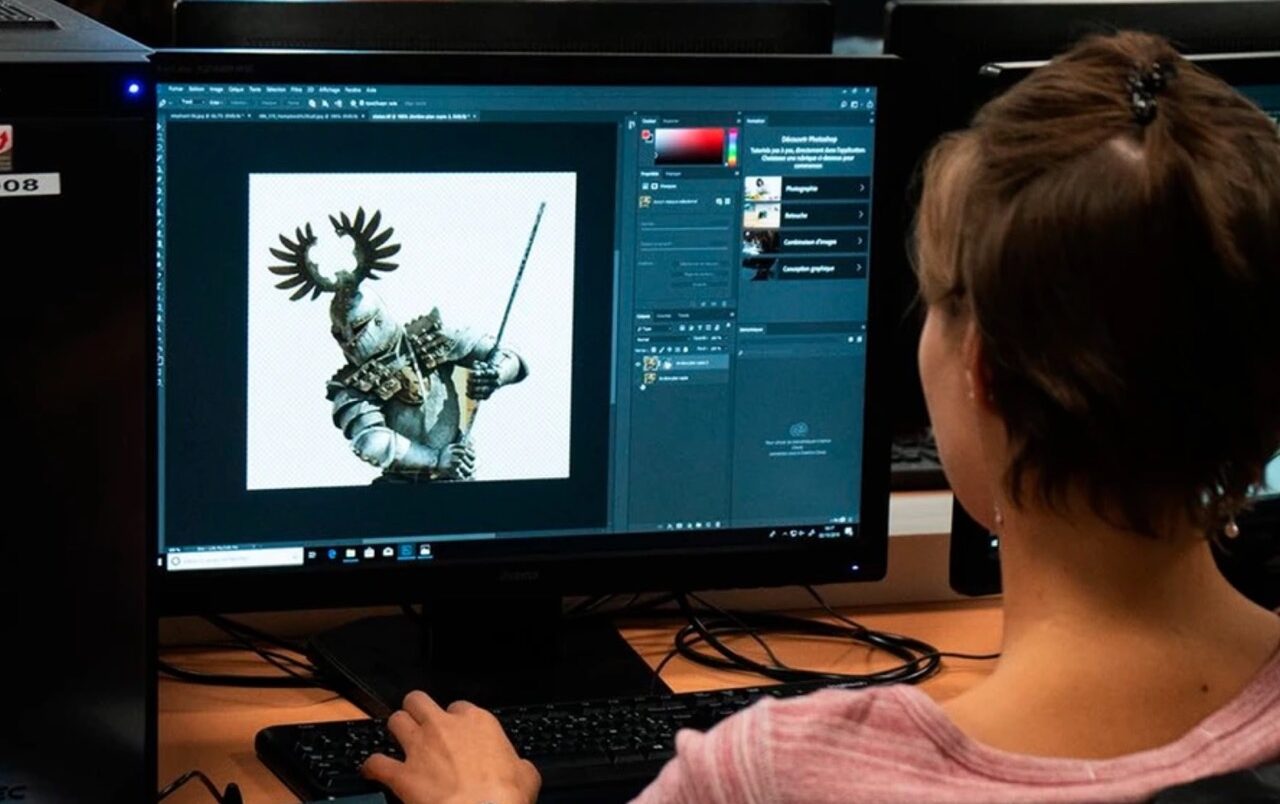Show the hidden lower layer
1280x804 pixels.
pos(638,378)
